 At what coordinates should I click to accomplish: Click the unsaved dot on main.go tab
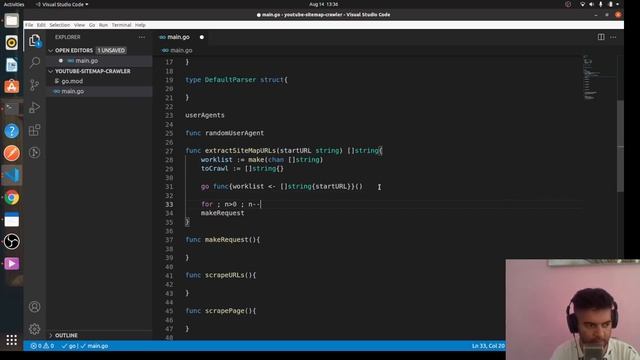point(202,37)
